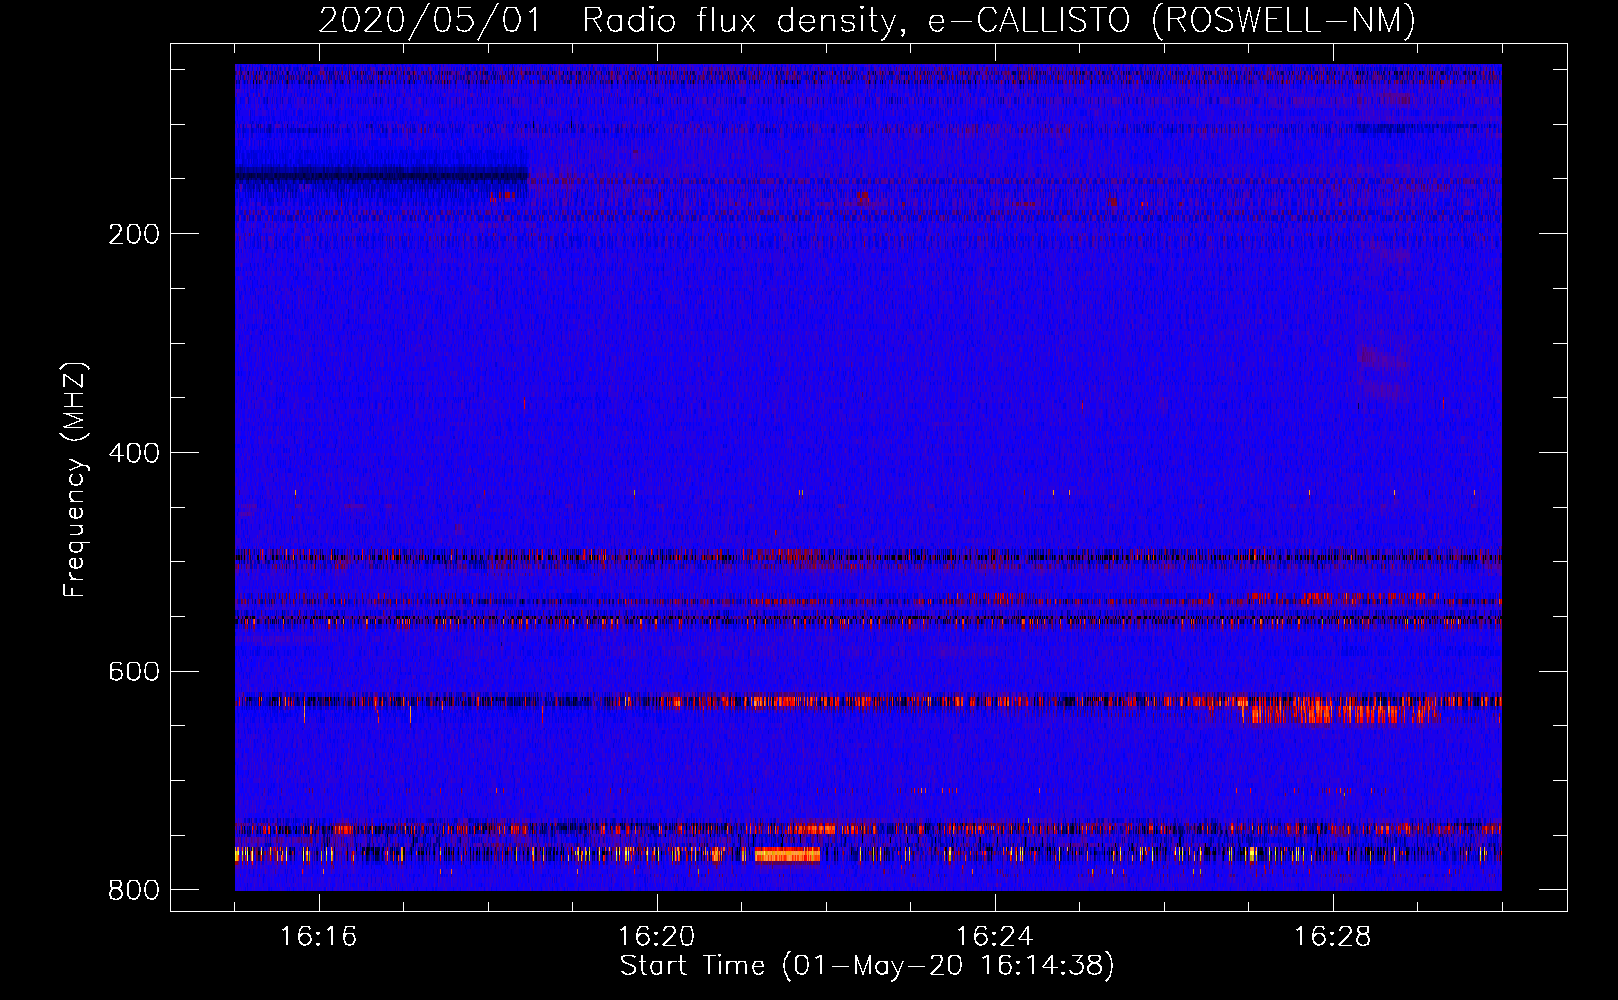The width and height of the screenshot is (1618, 1000).
Task: Click the plot title '2020/05/01 Radio flux density'
Action: (x=611, y=20)
